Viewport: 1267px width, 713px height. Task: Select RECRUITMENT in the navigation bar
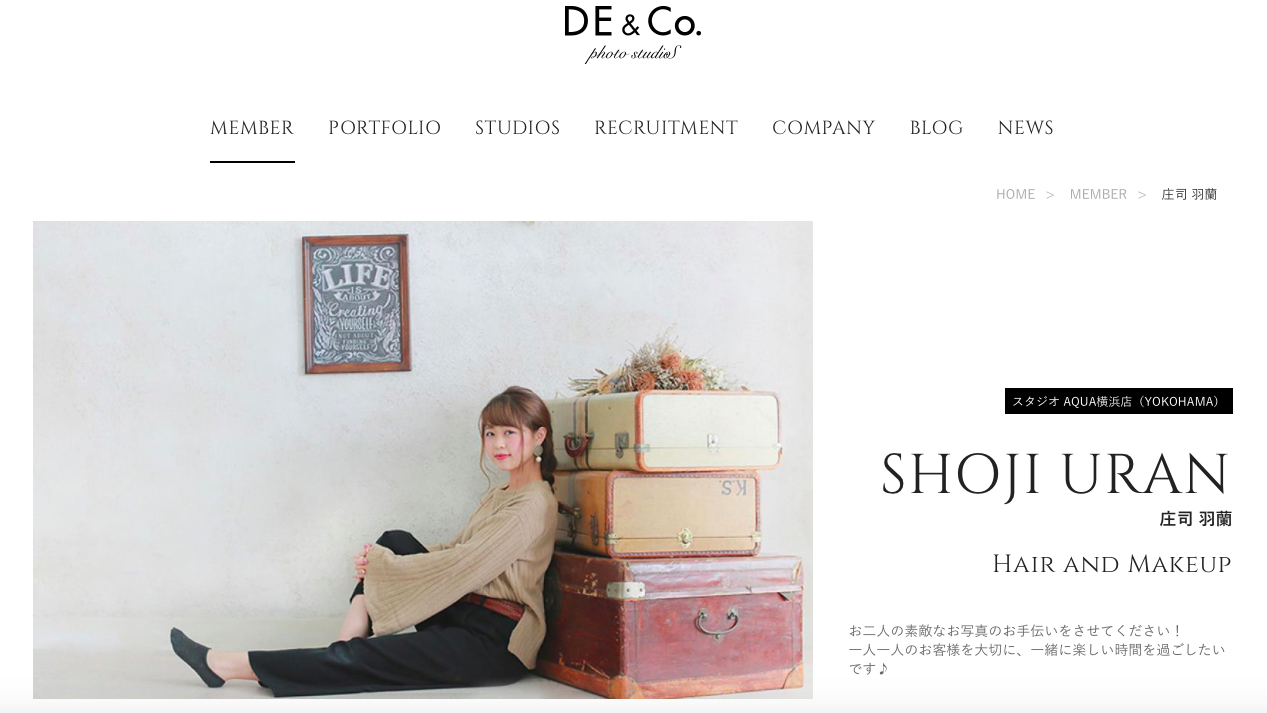(666, 128)
